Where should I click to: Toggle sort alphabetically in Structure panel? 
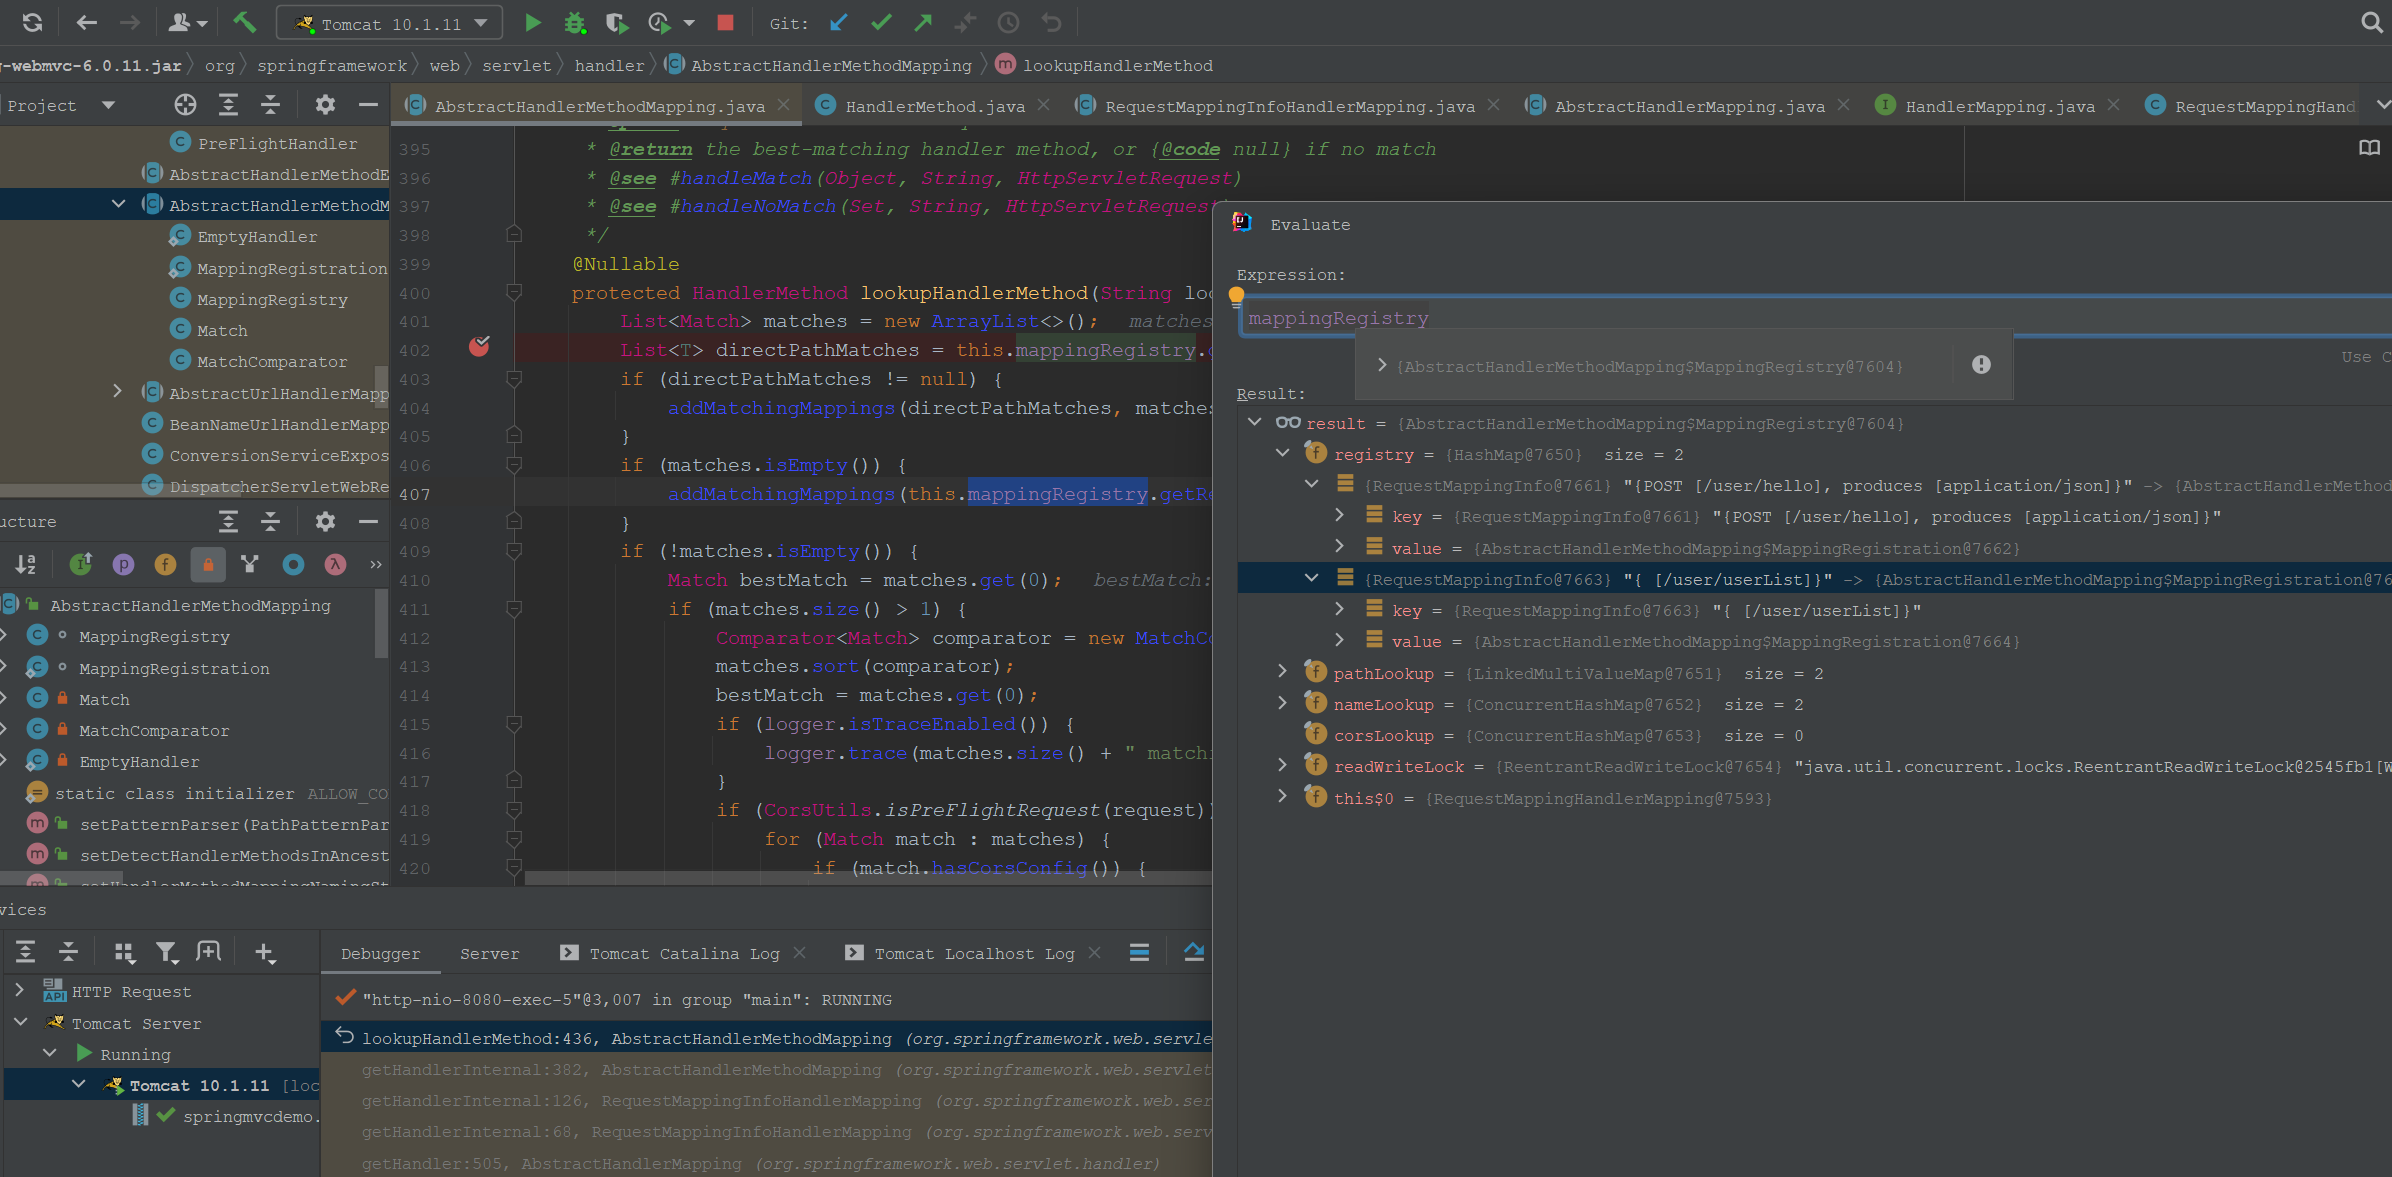click(x=25, y=565)
